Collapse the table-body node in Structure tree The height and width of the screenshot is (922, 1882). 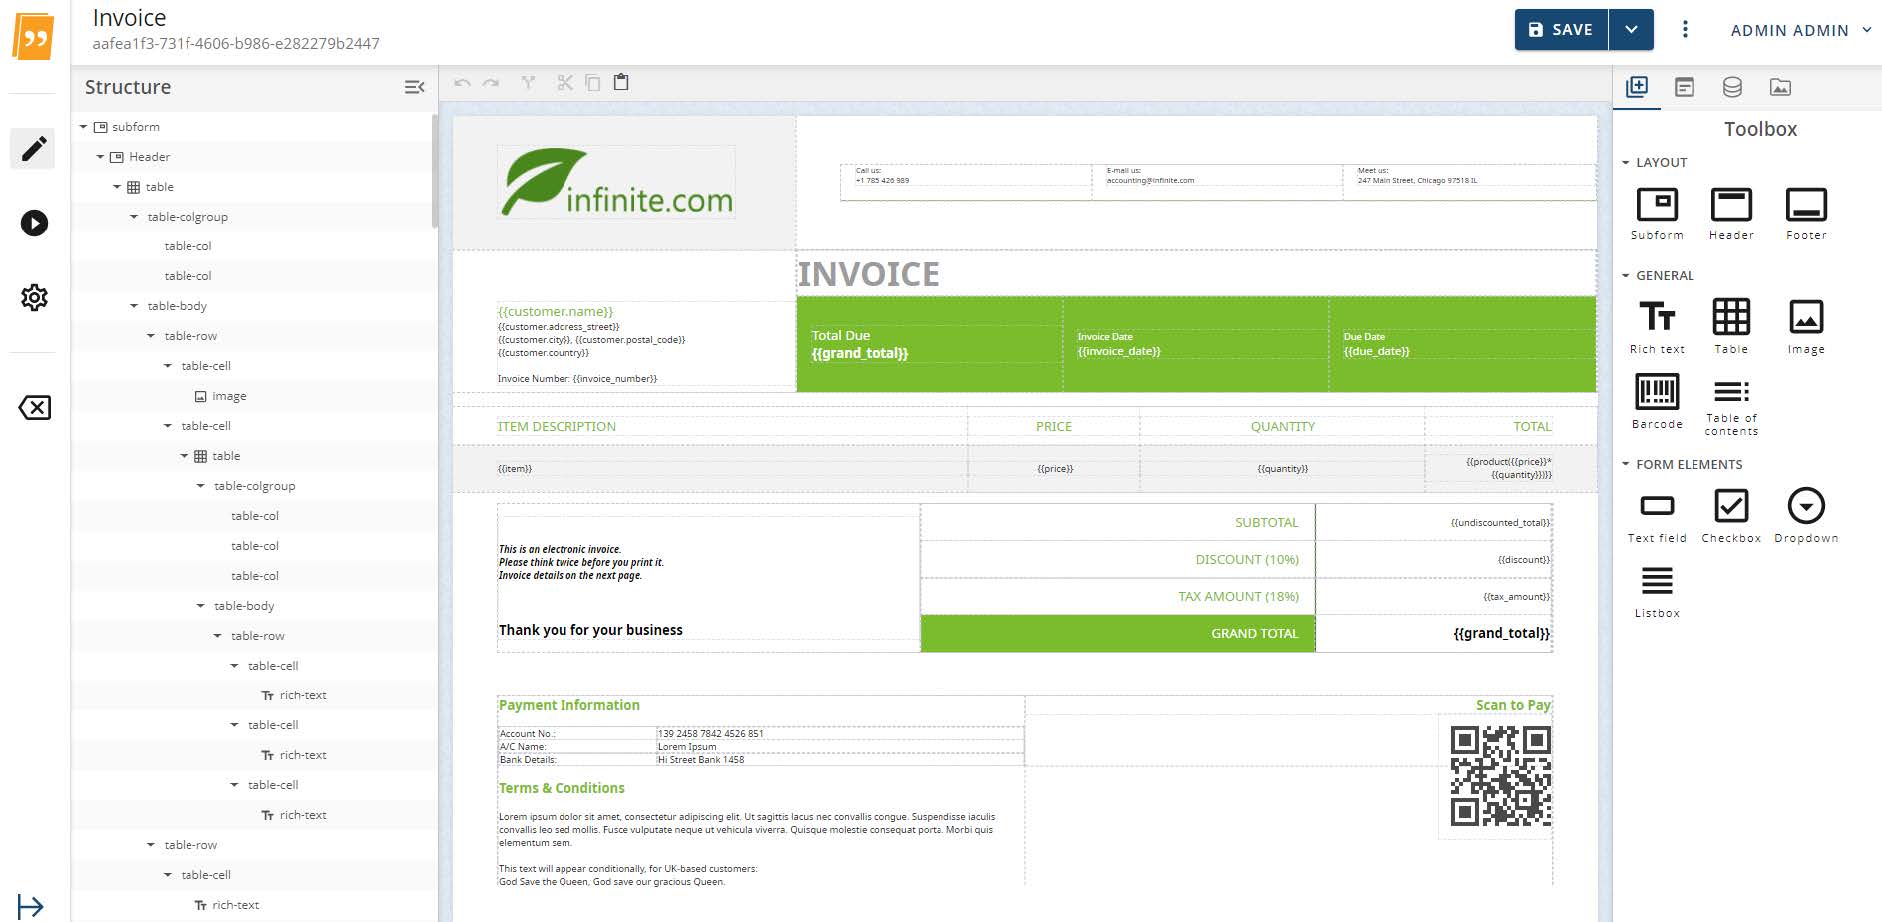[134, 305]
